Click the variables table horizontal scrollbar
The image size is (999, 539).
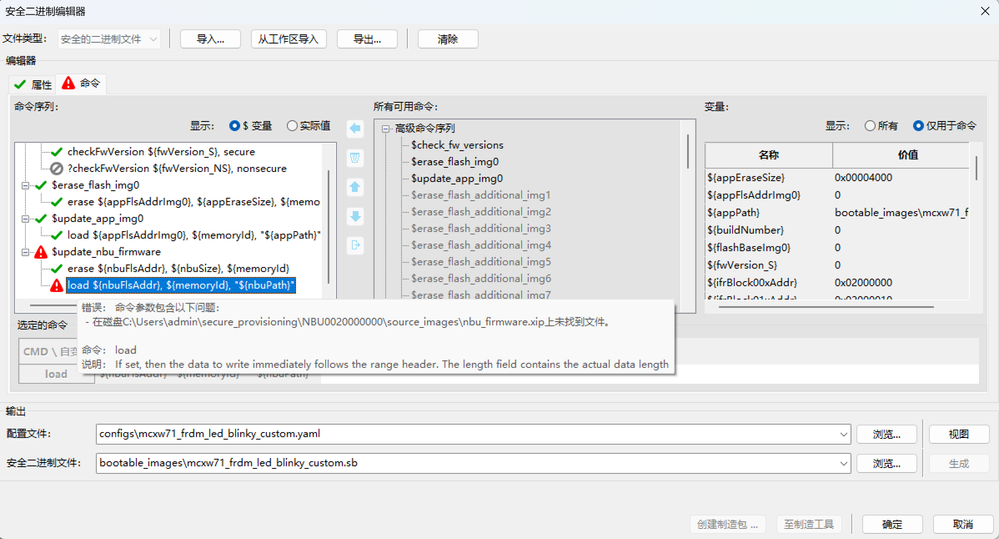tap(826, 306)
